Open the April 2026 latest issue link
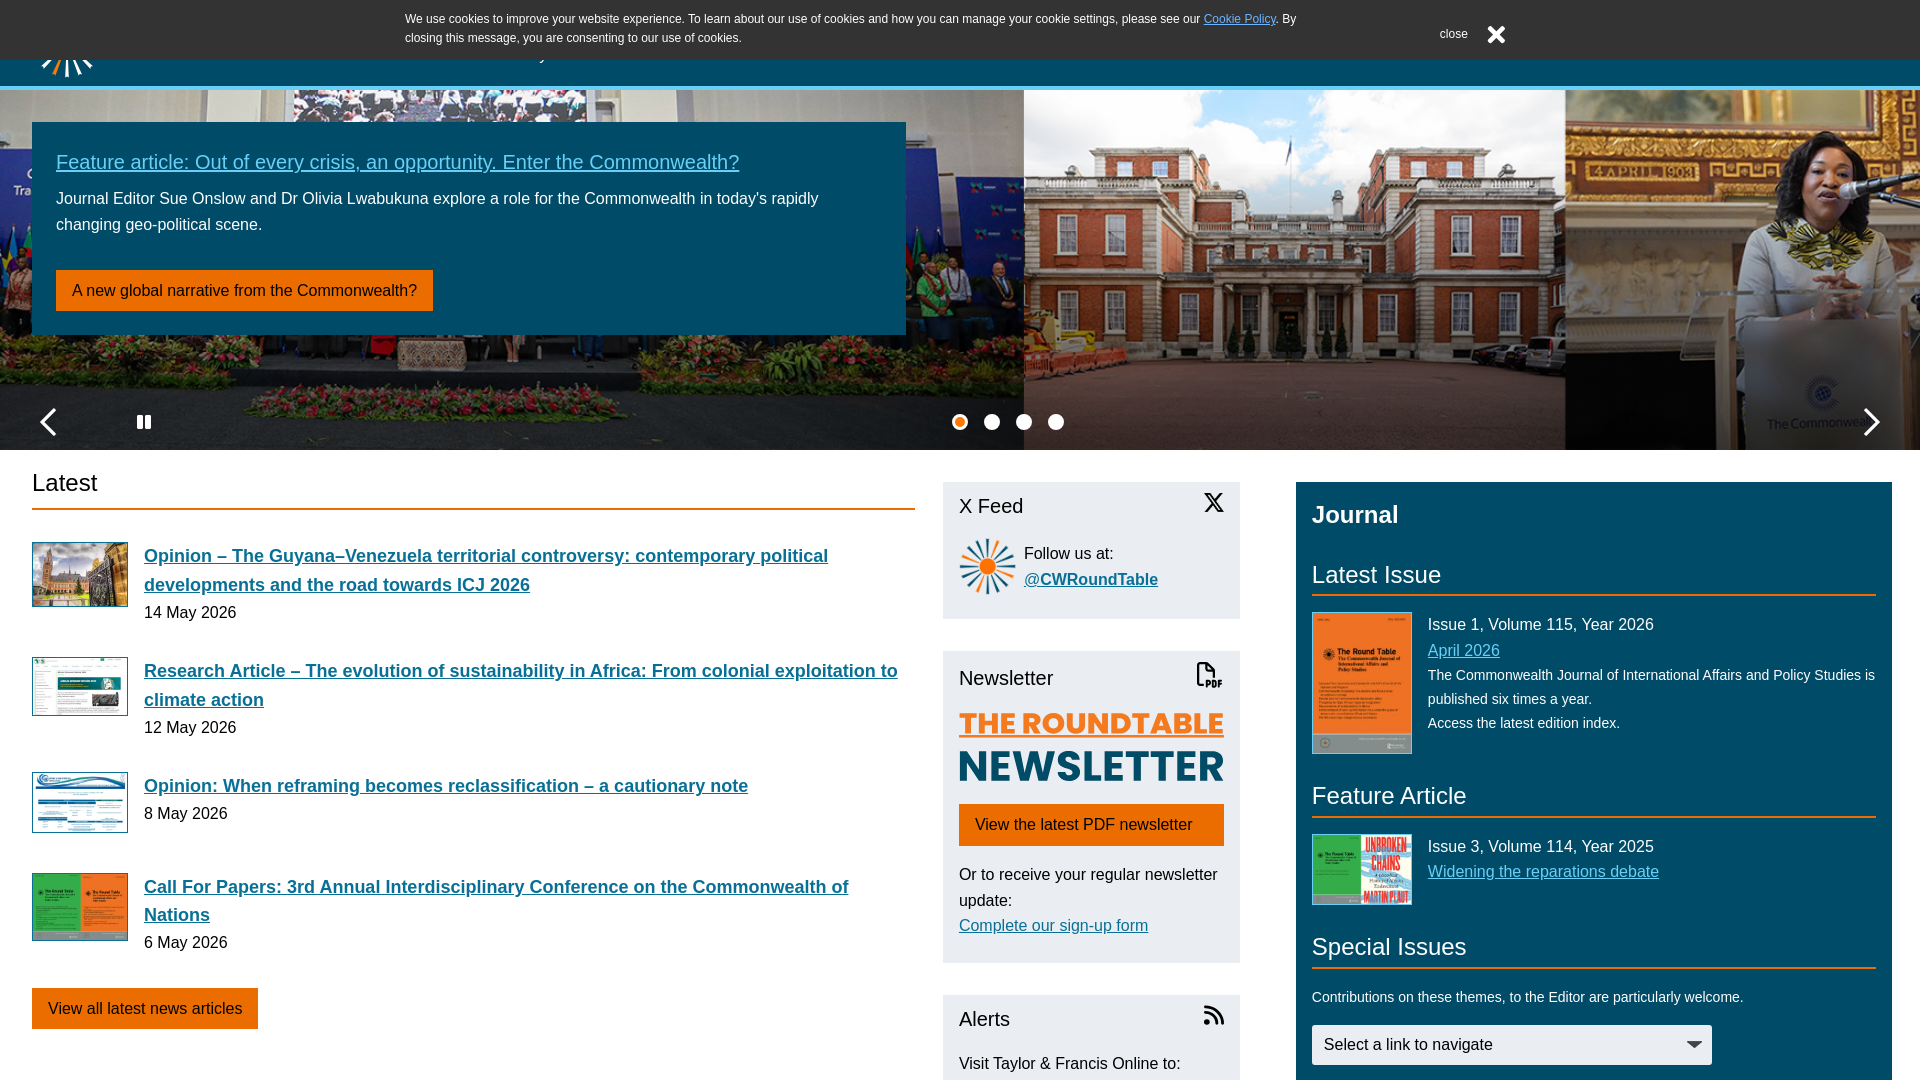This screenshot has height=1080, width=1920. (1463, 650)
